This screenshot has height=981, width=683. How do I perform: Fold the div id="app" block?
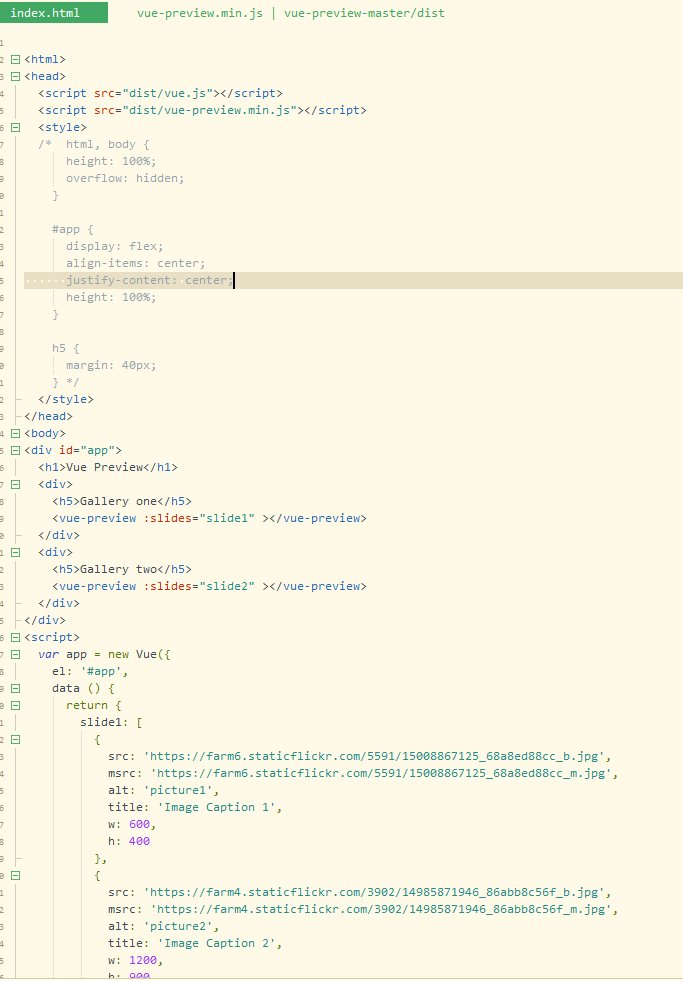pyautogui.click(x=16, y=450)
